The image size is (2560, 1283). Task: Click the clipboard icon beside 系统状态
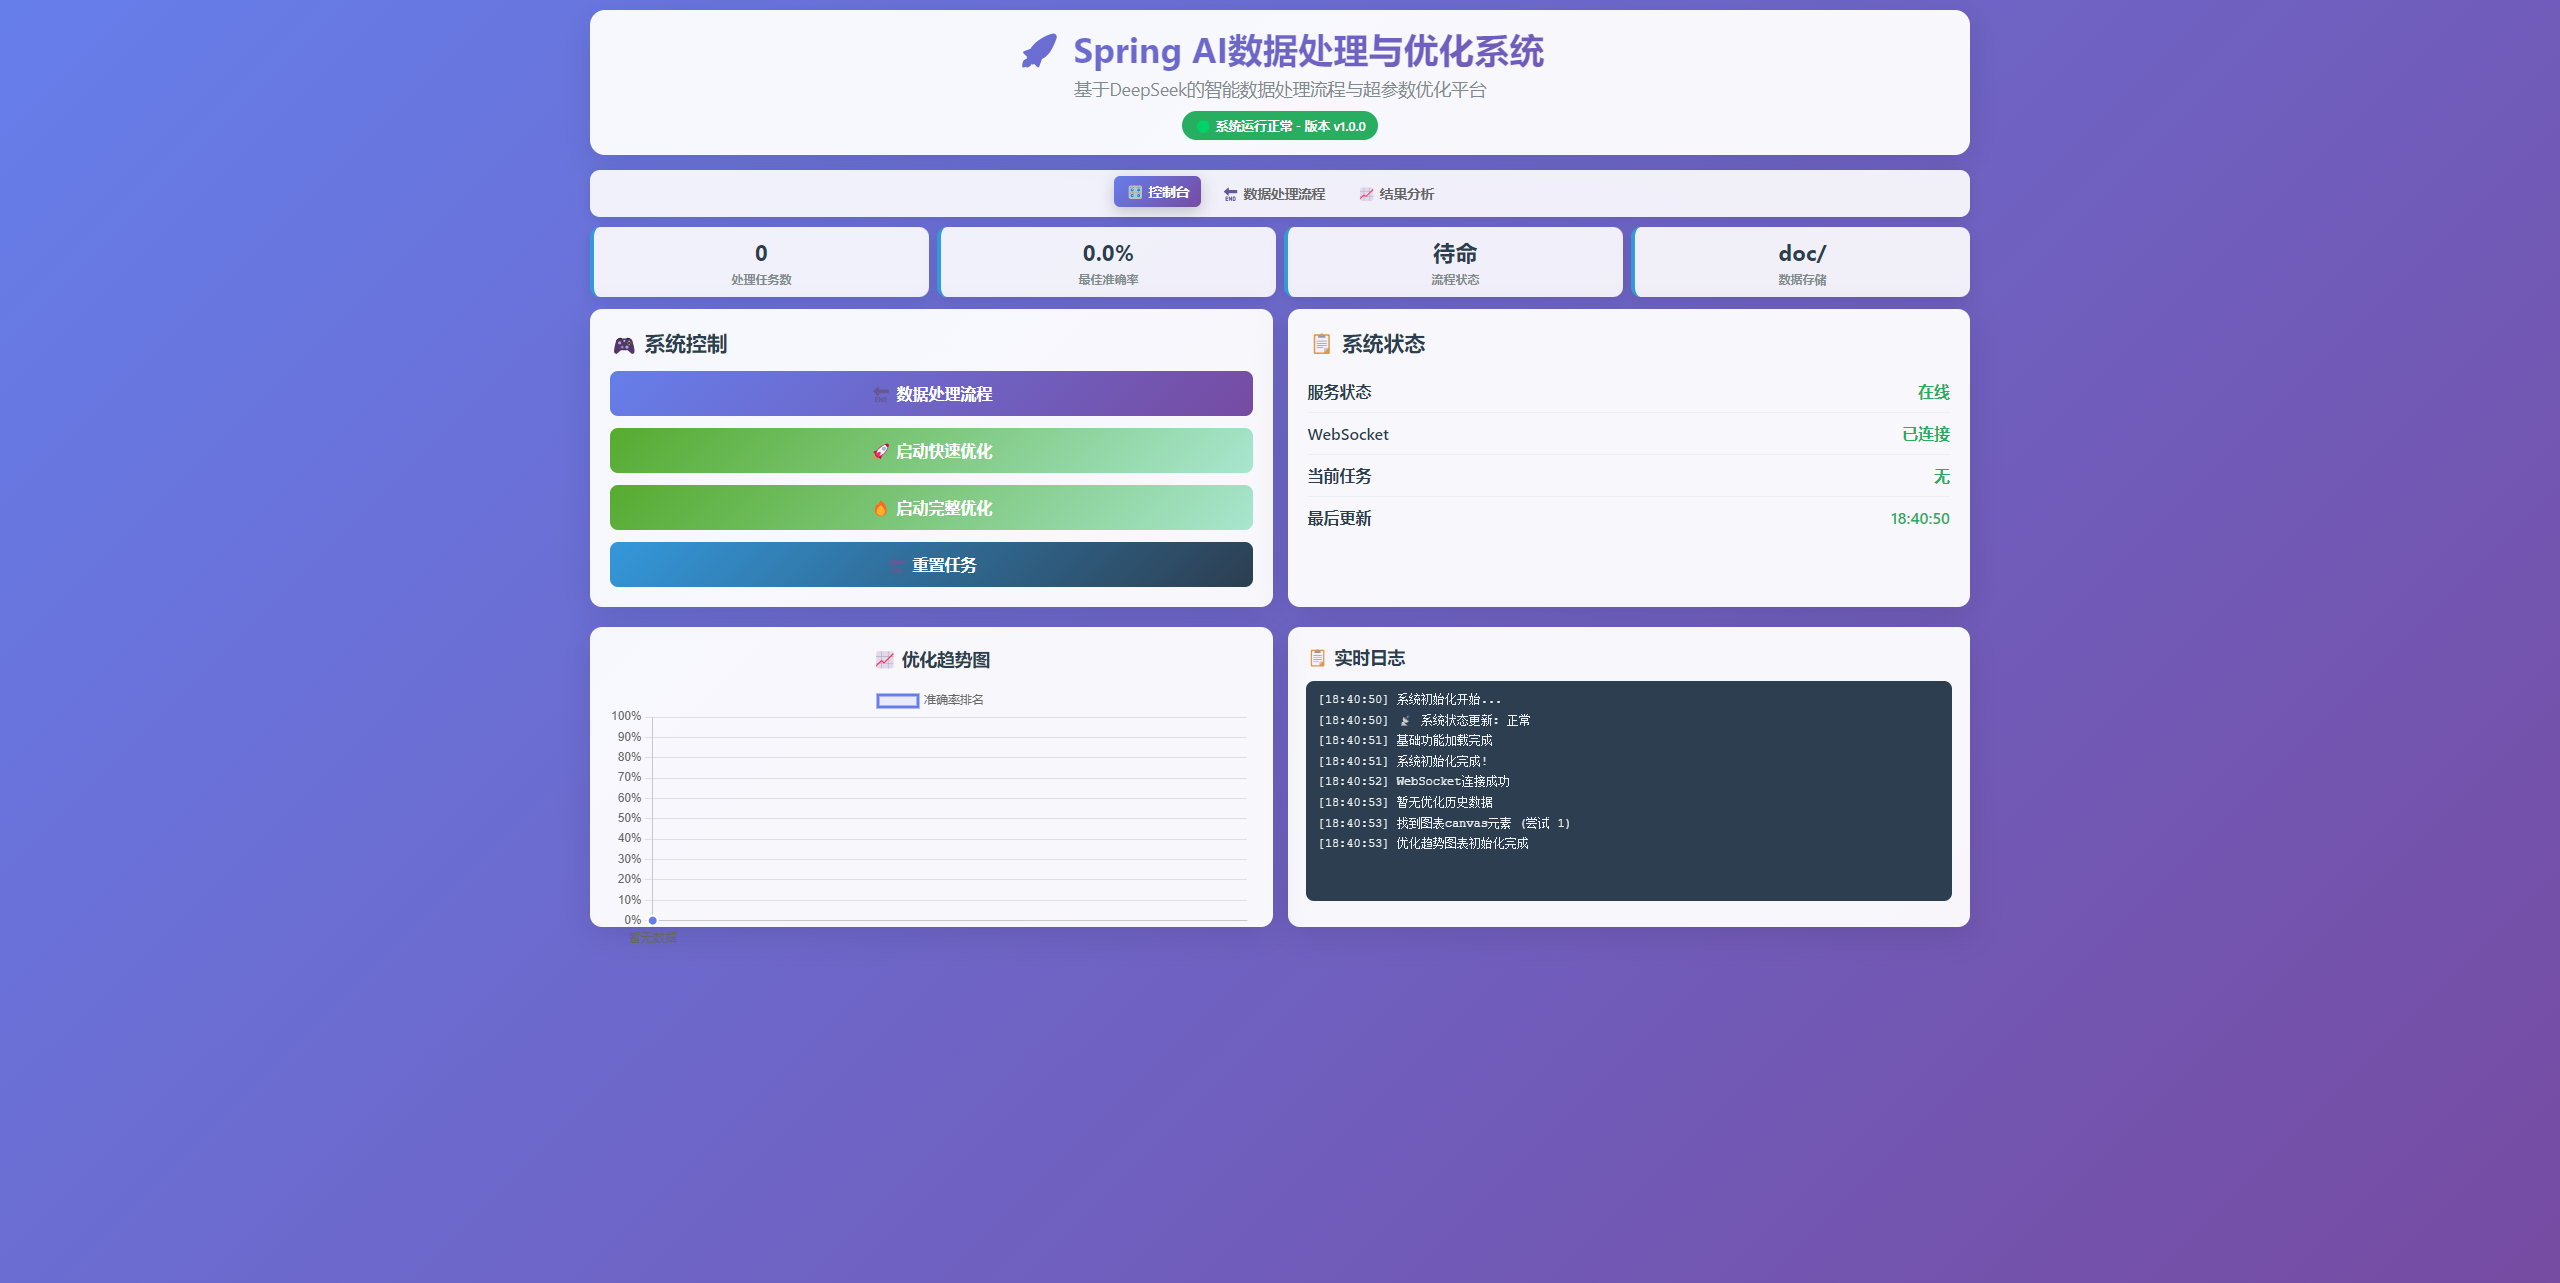tap(1321, 344)
